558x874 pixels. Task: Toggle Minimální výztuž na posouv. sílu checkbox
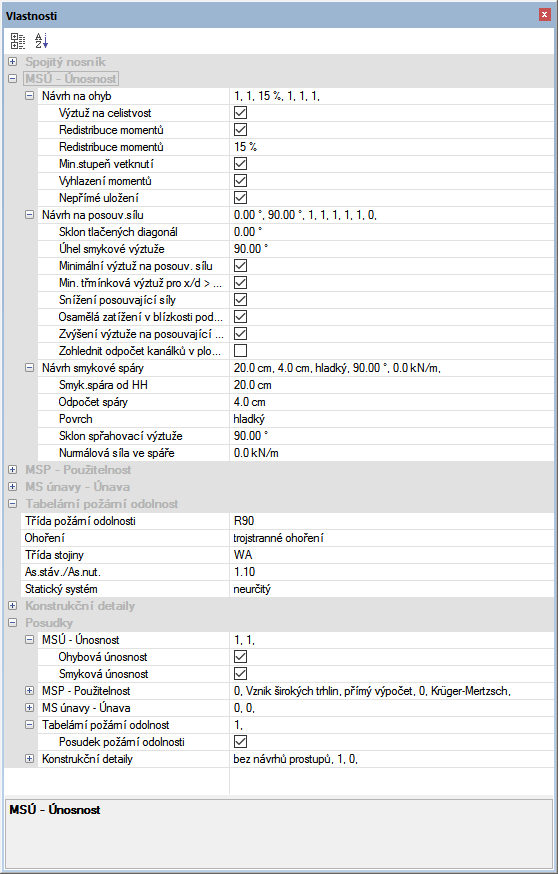[x=240, y=266]
